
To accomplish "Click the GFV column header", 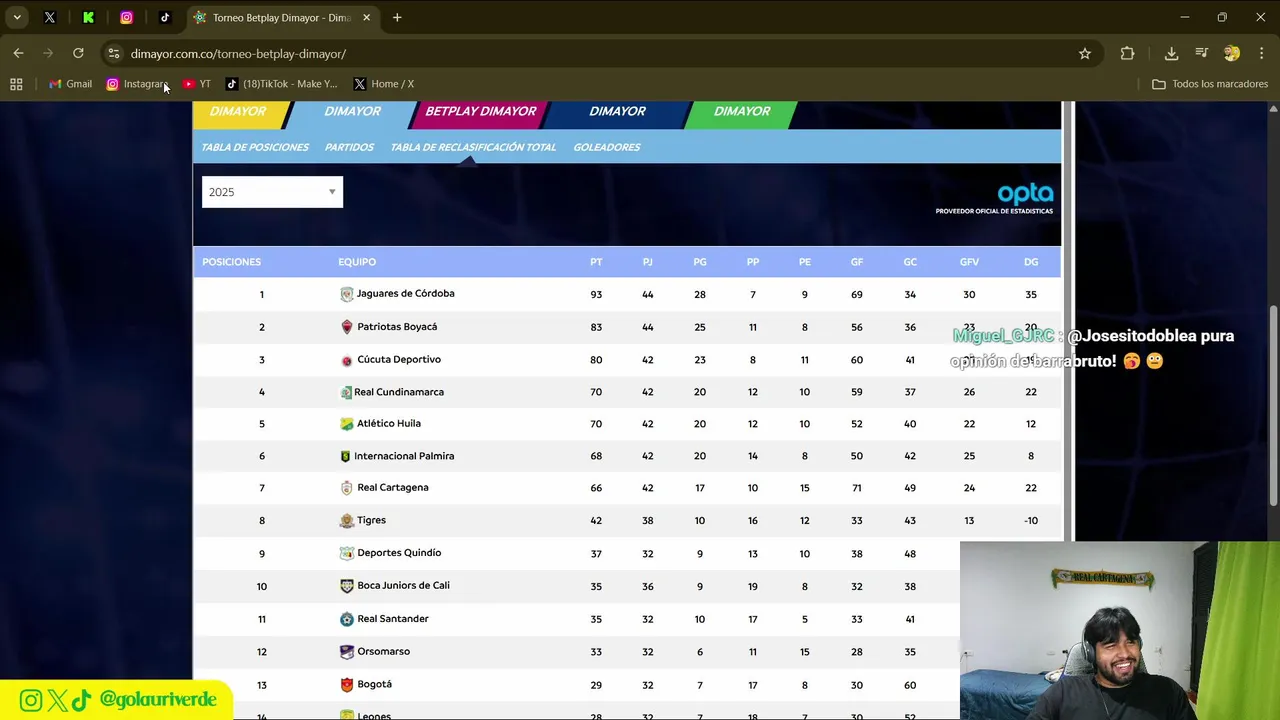I will pyautogui.click(x=969, y=262).
